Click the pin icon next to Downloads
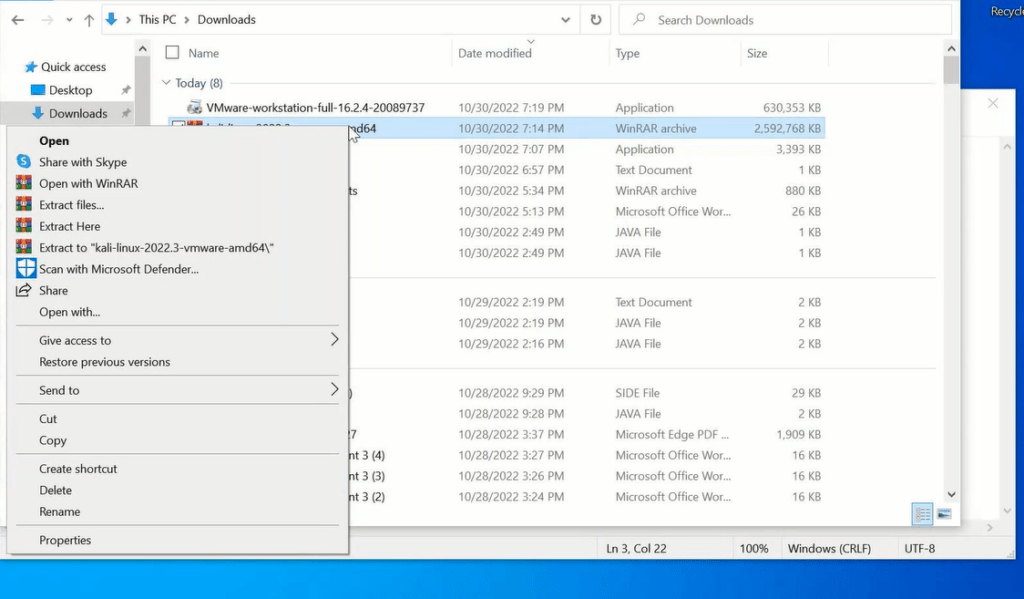Viewport: 1024px width, 599px height. tap(125, 114)
